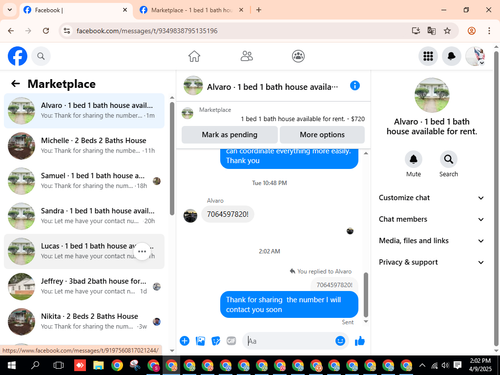Viewport: 500px width, 375px height.
Task: Expand Customize chat section
Action: [431, 198]
